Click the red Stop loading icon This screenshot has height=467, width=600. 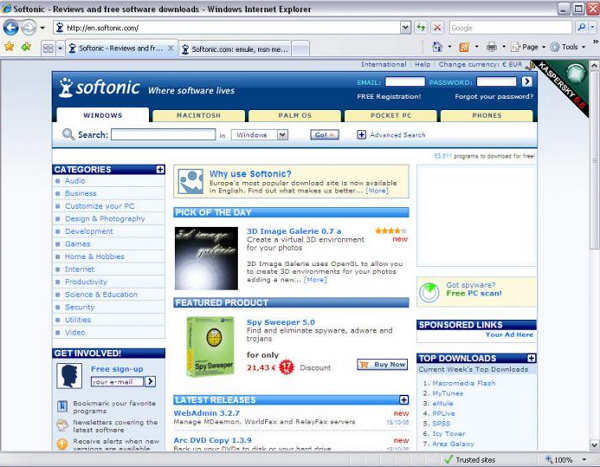click(437, 28)
